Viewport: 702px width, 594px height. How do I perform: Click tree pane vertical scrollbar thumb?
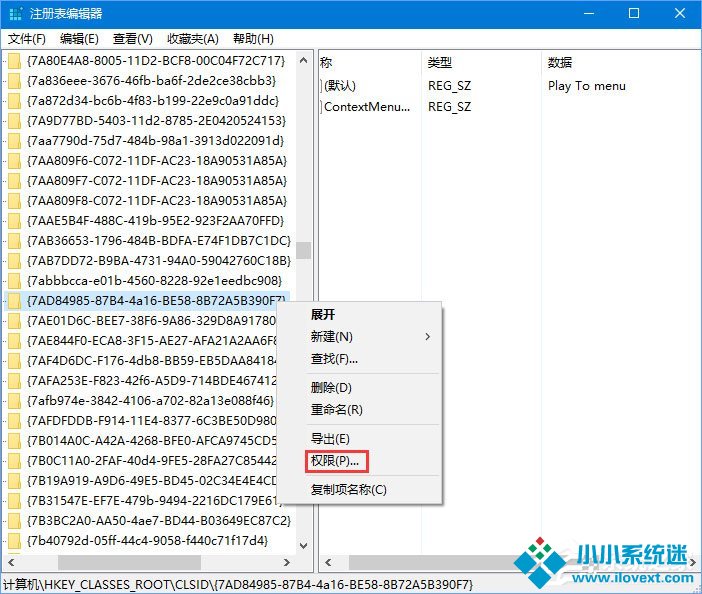pyautogui.click(x=304, y=250)
